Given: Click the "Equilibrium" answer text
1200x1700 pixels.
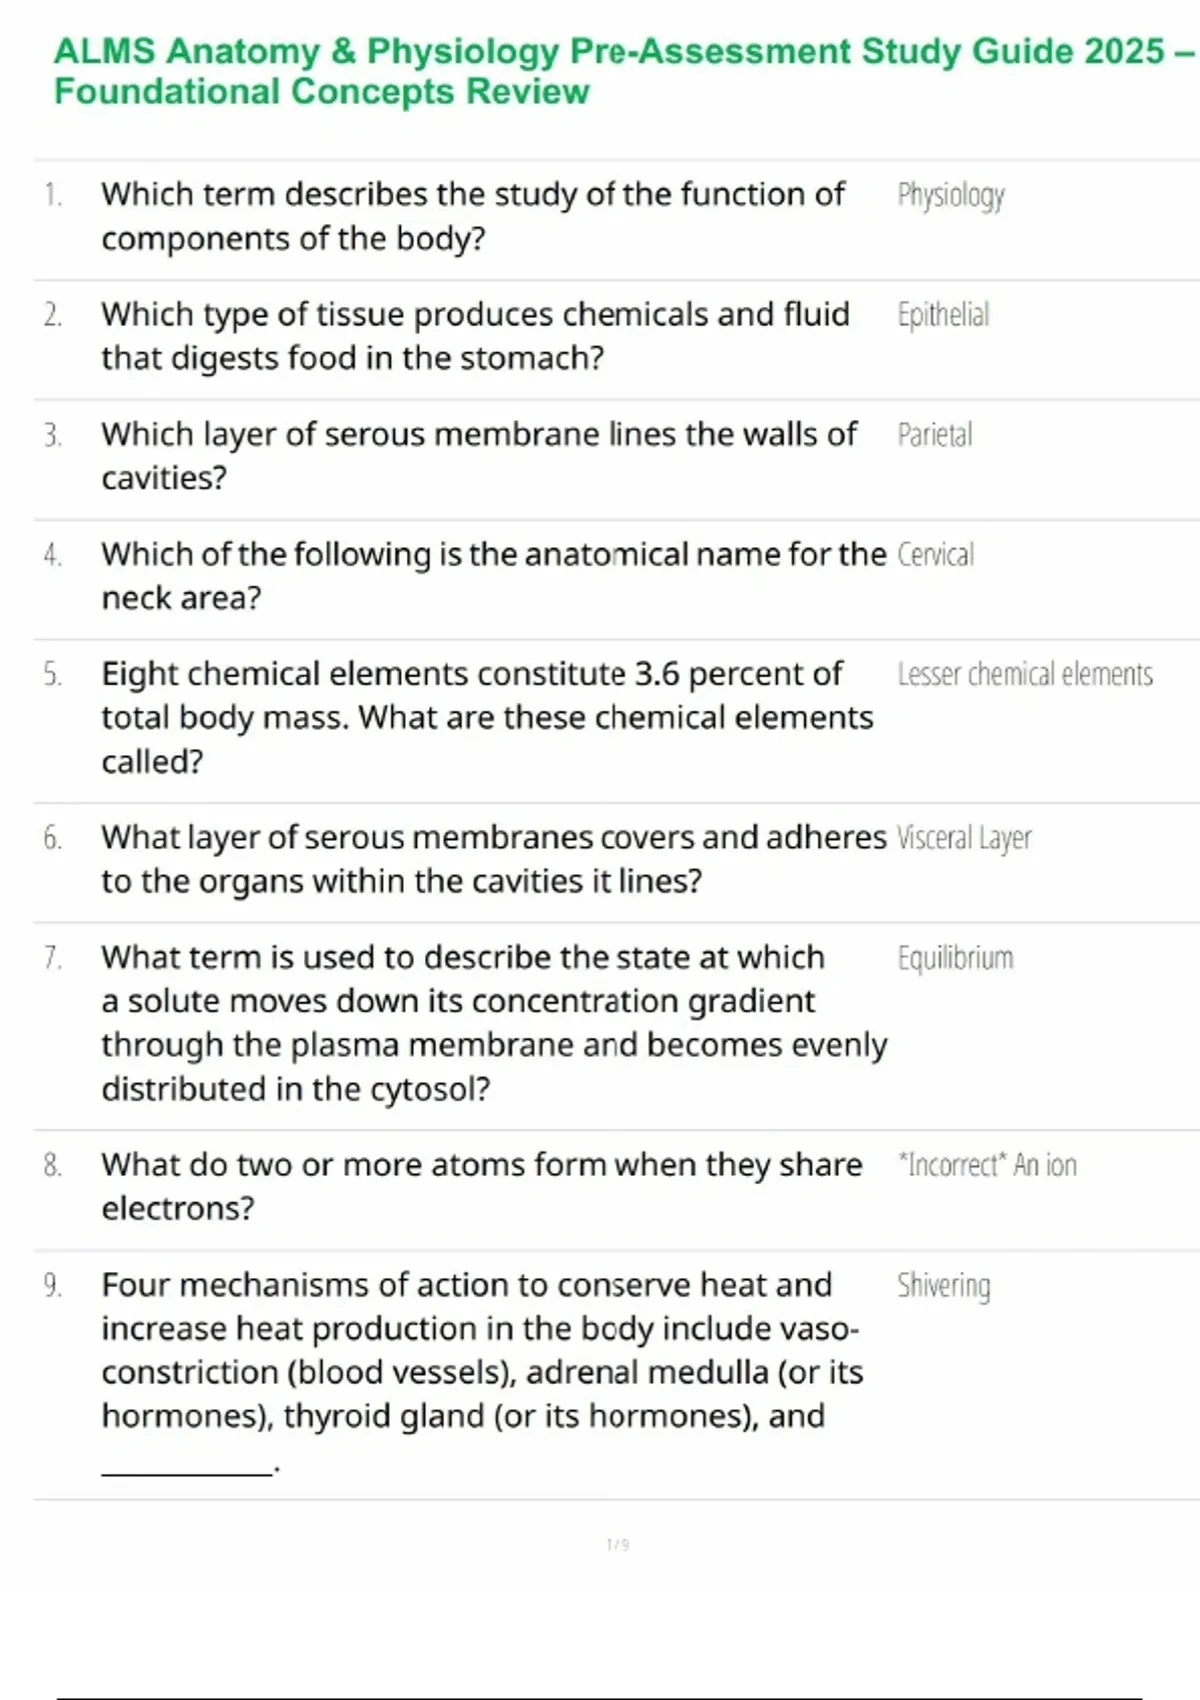Looking at the screenshot, I should [x=955, y=958].
